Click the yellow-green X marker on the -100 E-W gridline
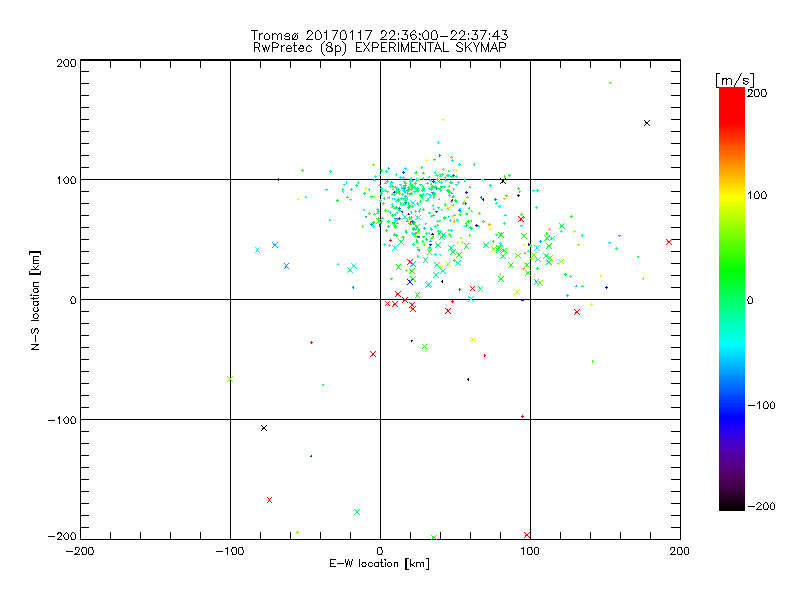 click(230, 379)
